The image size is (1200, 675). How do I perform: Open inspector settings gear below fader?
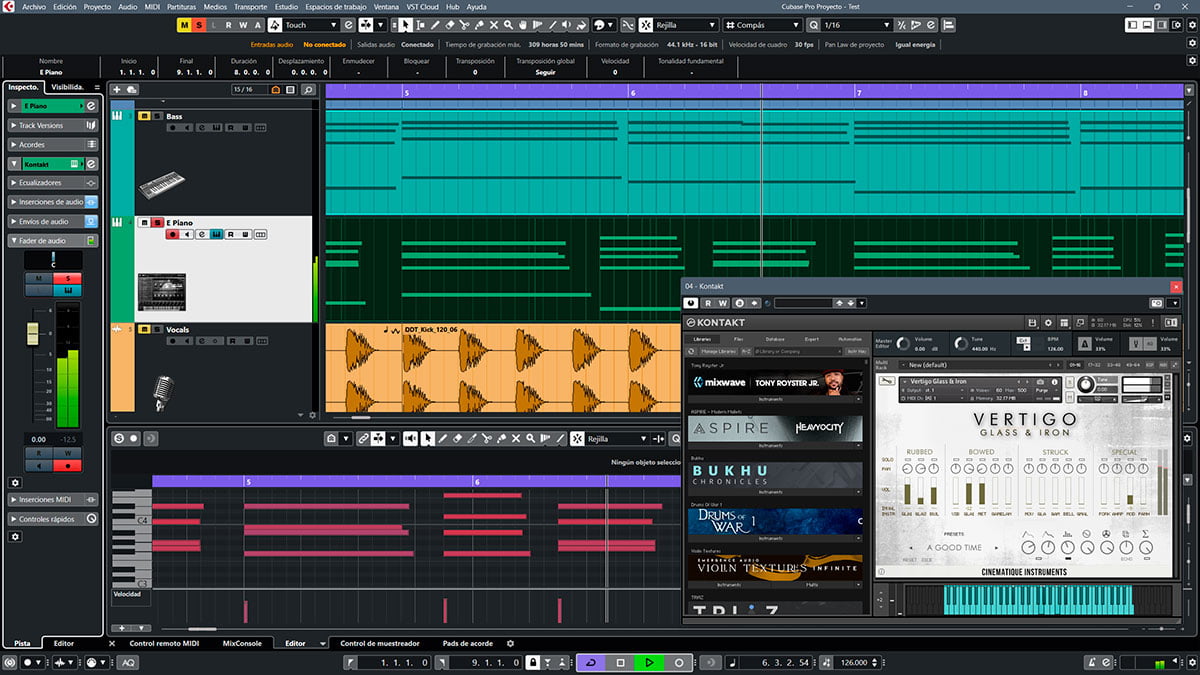15,482
